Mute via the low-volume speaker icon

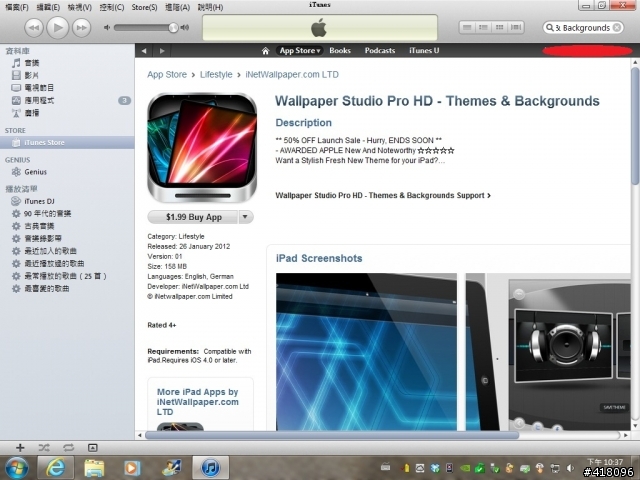click(107, 27)
